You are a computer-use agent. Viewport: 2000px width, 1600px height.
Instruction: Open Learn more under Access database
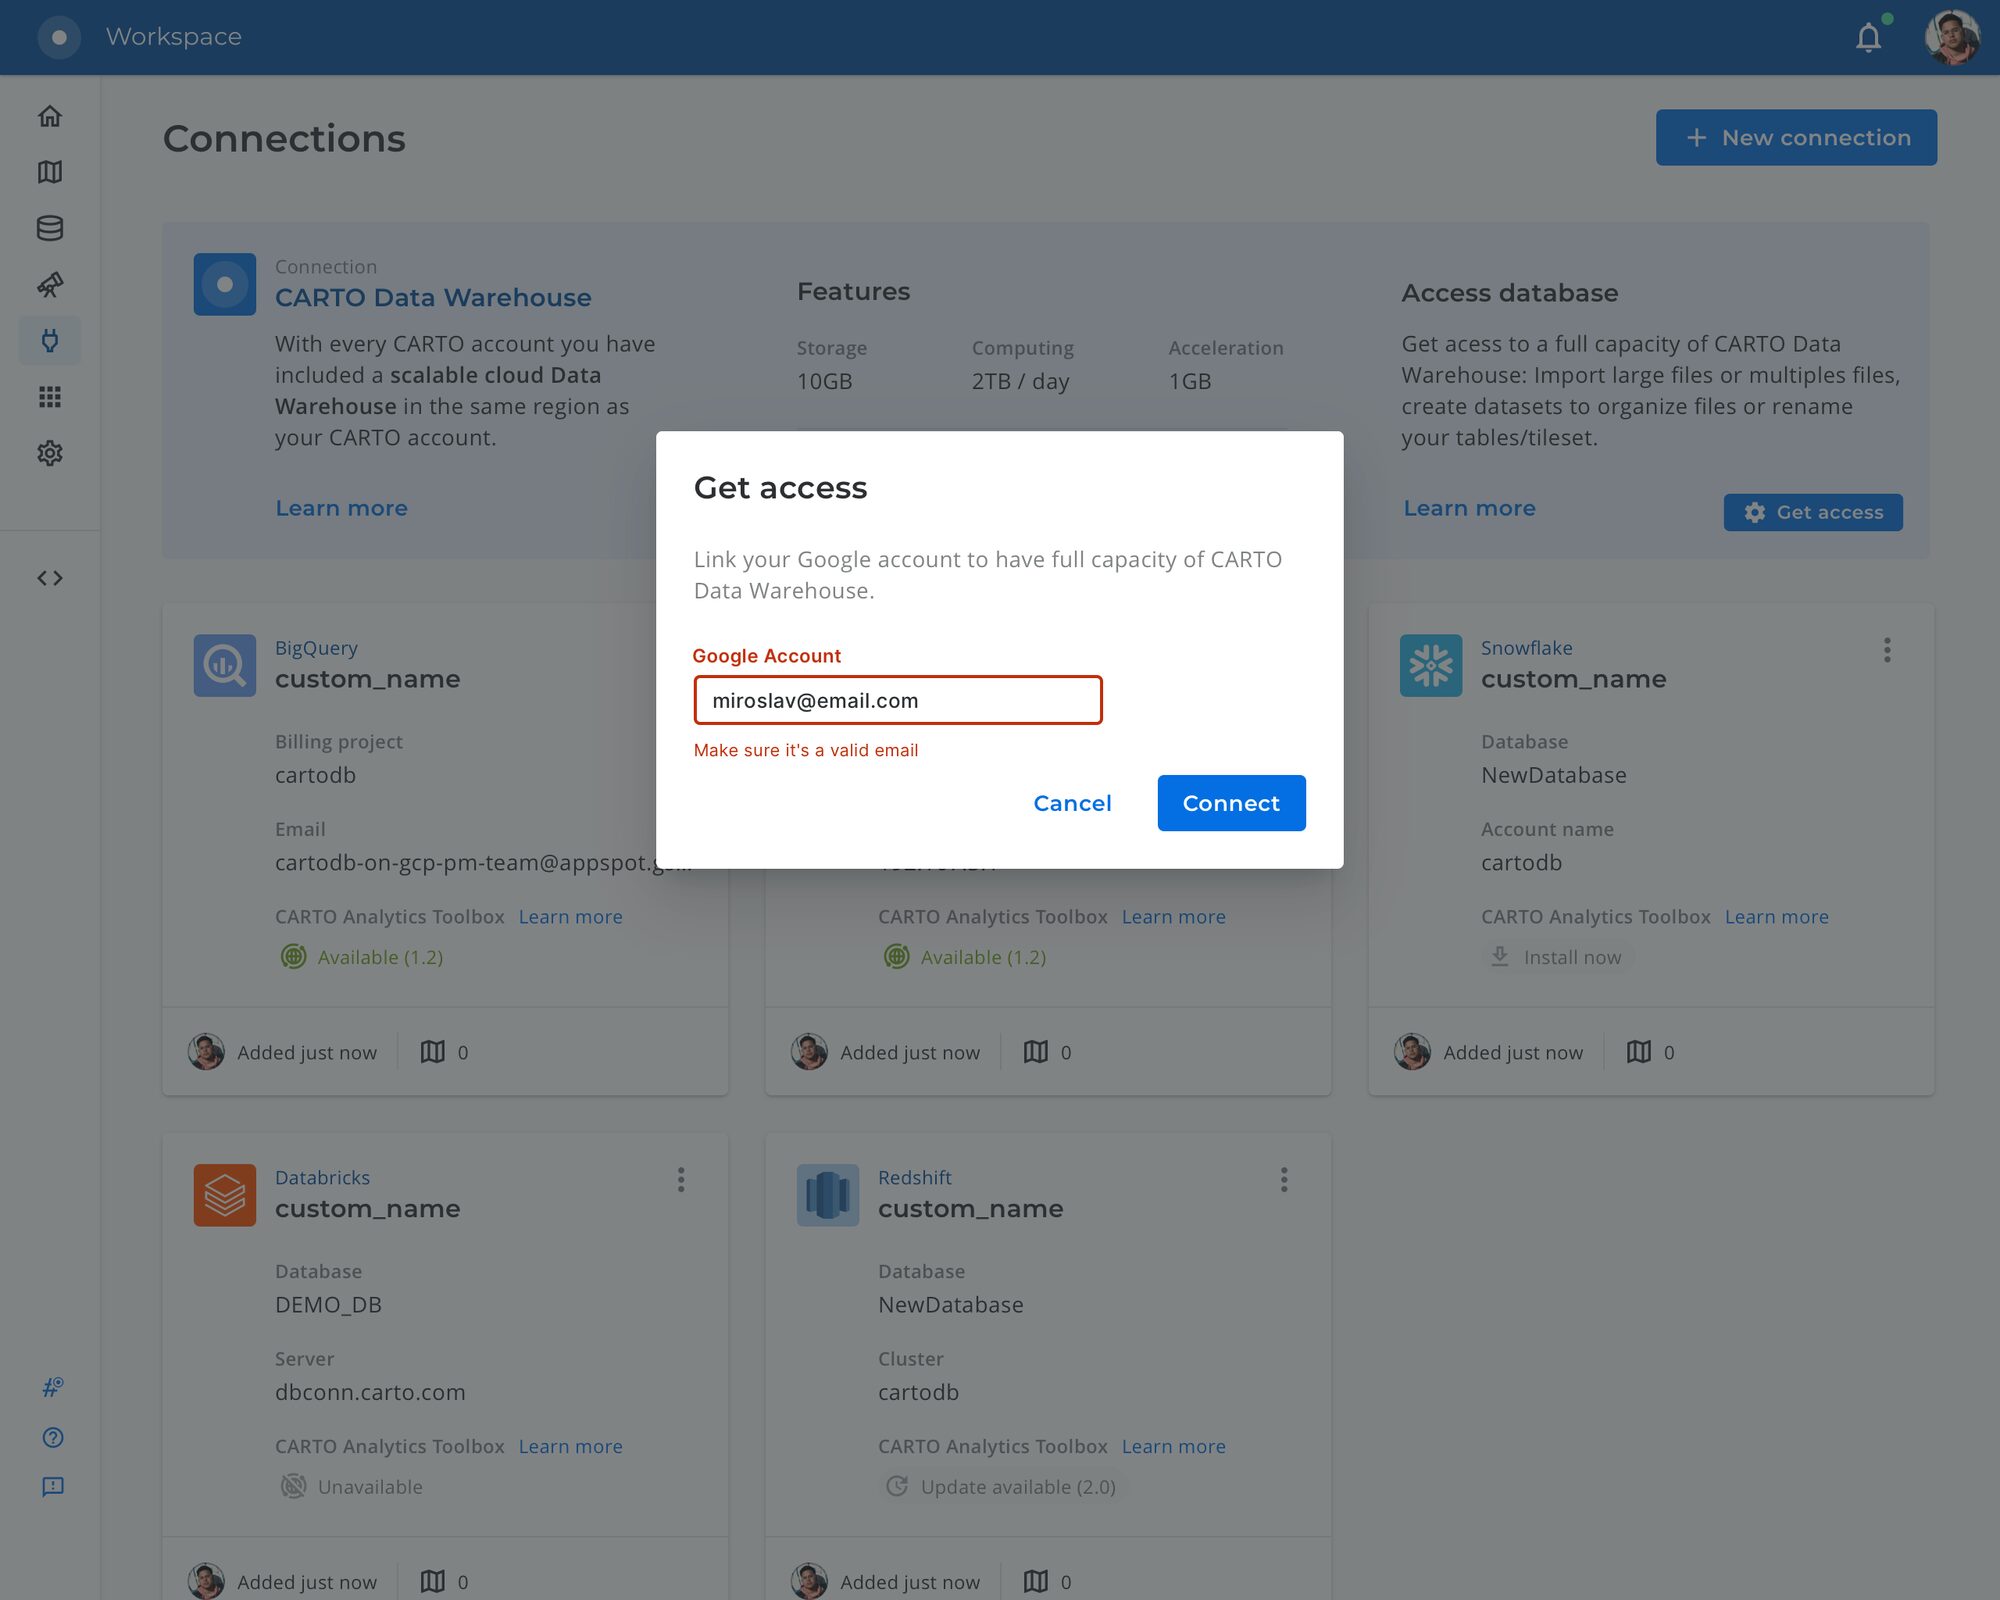tap(1469, 508)
